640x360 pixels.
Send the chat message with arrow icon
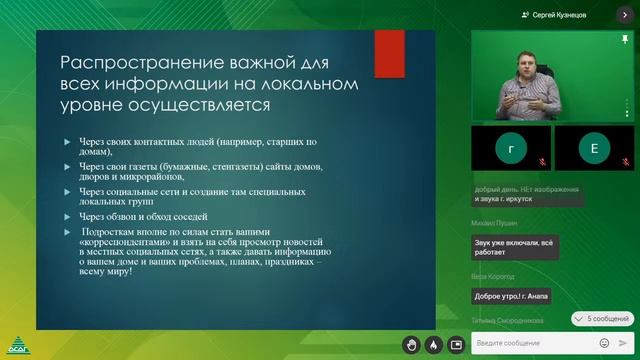[x=623, y=343]
